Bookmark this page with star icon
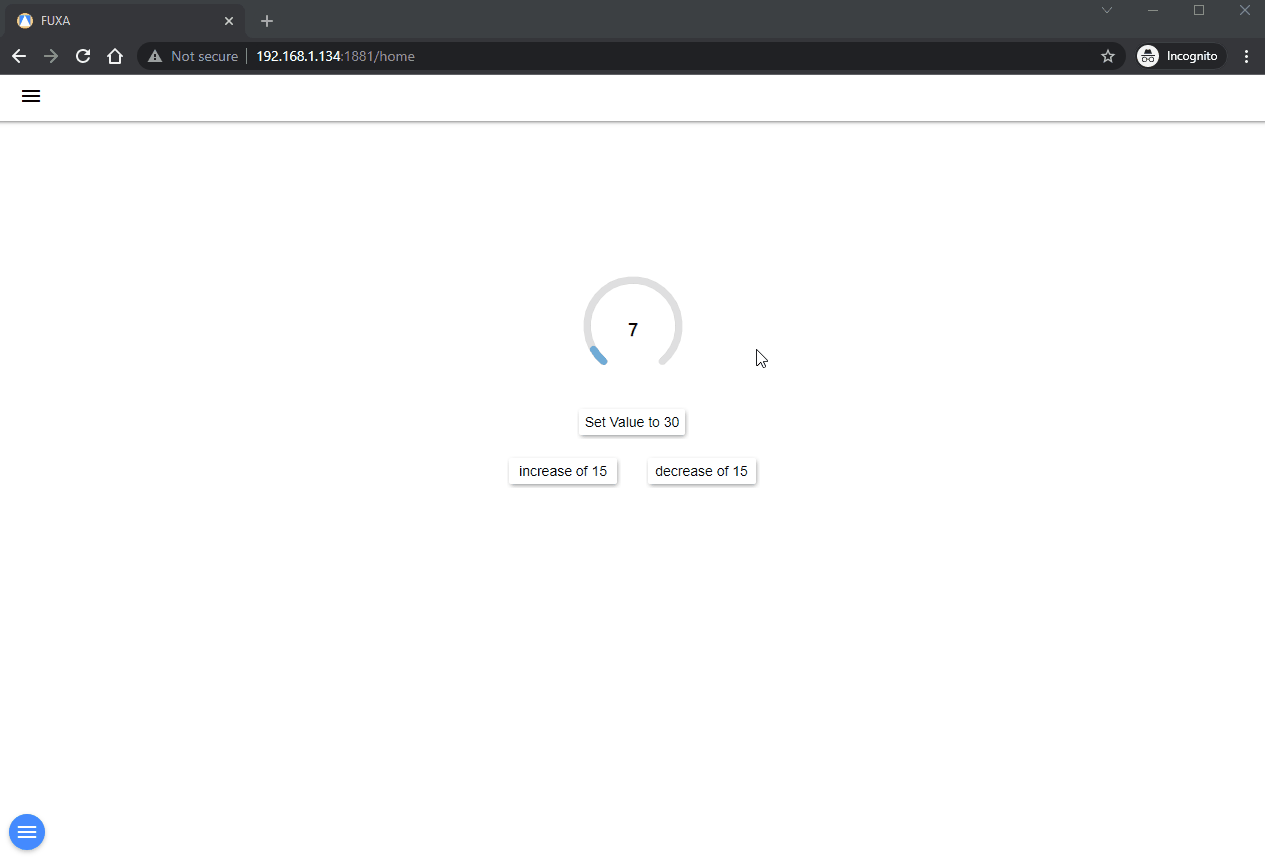This screenshot has width=1265, height=868. click(x=1107, y=56)
